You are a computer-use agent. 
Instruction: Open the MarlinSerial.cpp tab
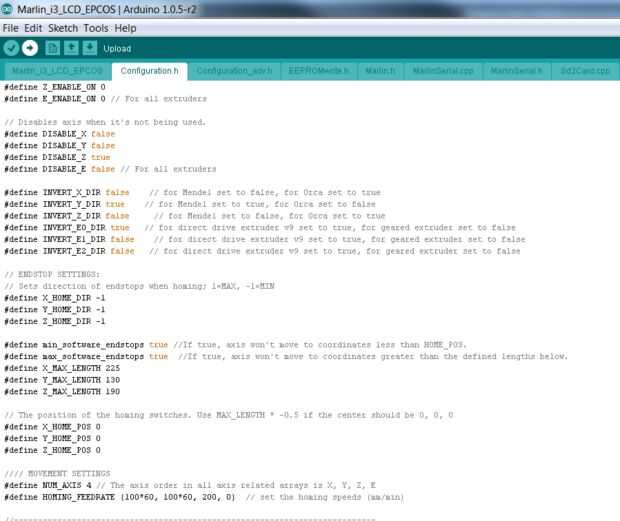[443, 71]
